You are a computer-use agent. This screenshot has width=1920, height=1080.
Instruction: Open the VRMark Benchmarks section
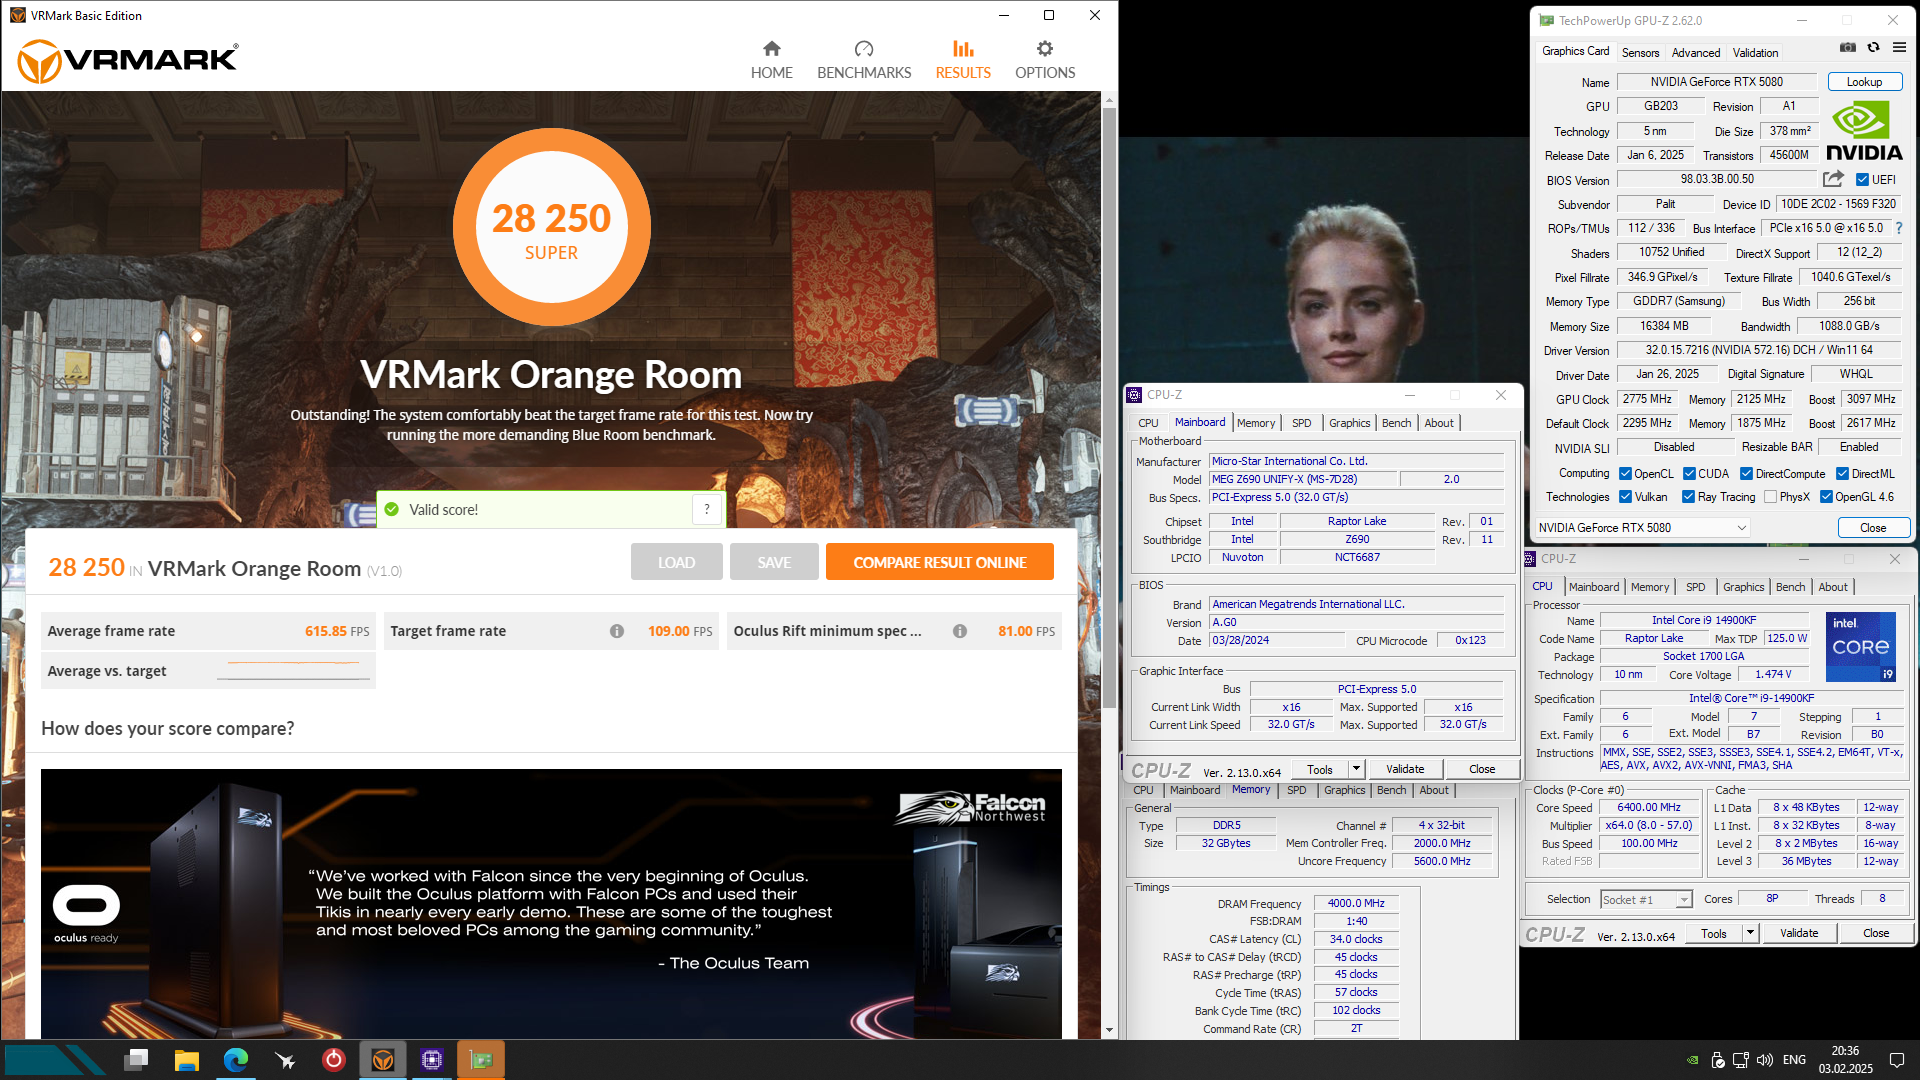point(864,60)
